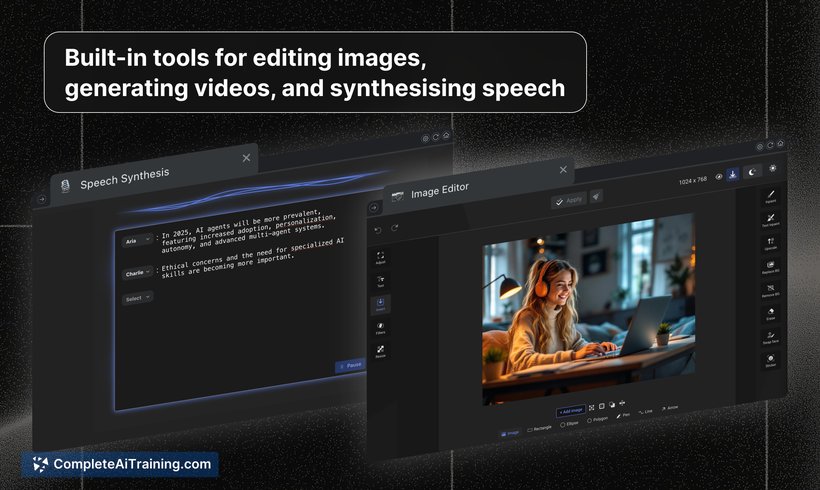820x490 pixels.
Task: Click the move arrows icon near Add image
Action: point(622,403)
